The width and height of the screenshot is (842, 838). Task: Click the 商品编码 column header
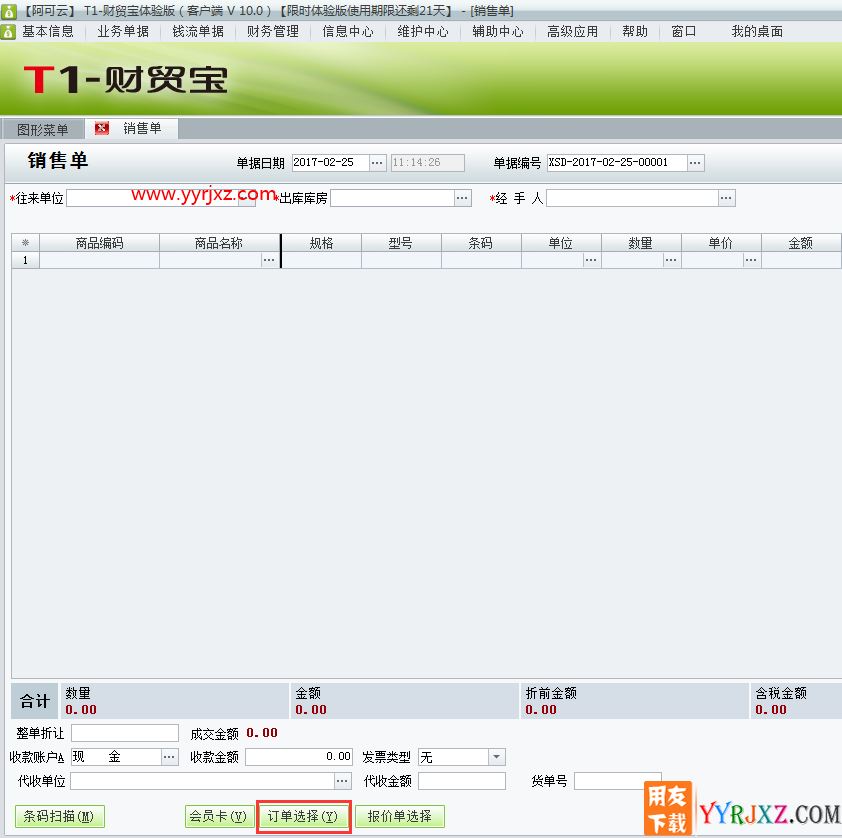click(x=99, y=243)
